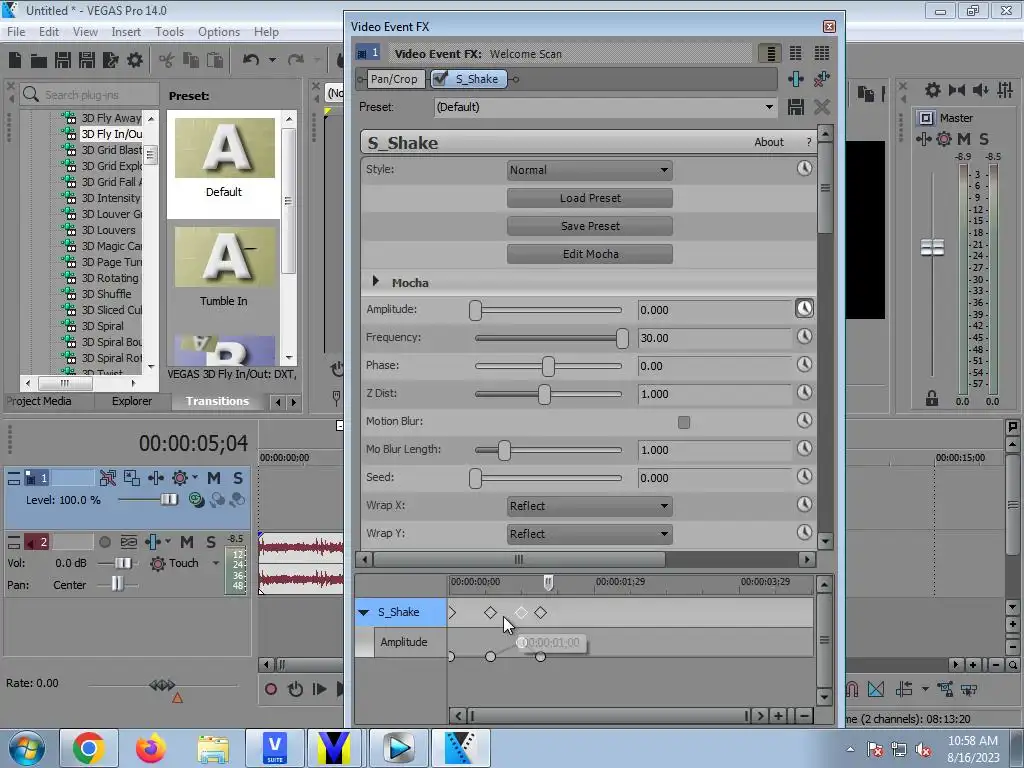Click the Amplitude value input field
The height and width of the screenshot is (768, 1024).
tap(715, 310)
